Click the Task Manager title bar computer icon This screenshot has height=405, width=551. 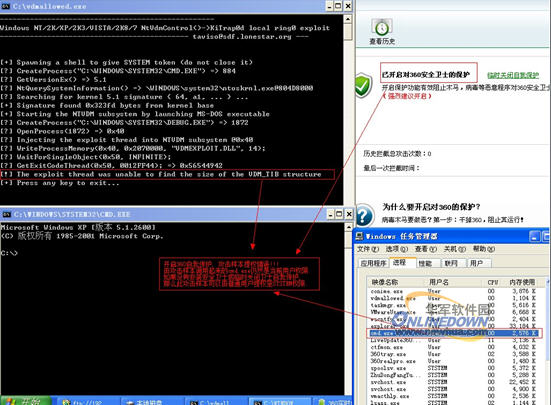click(359, 236)
